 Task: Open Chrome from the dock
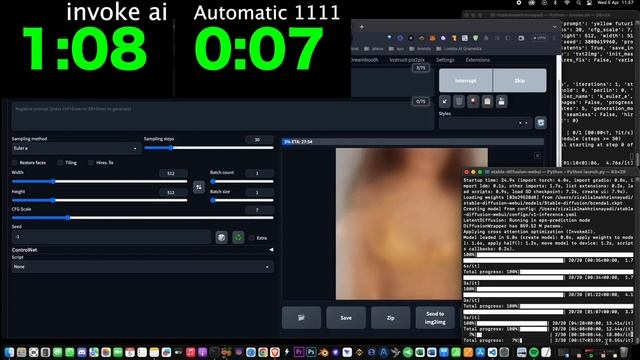pyautogui.click(x=263, y=352)
